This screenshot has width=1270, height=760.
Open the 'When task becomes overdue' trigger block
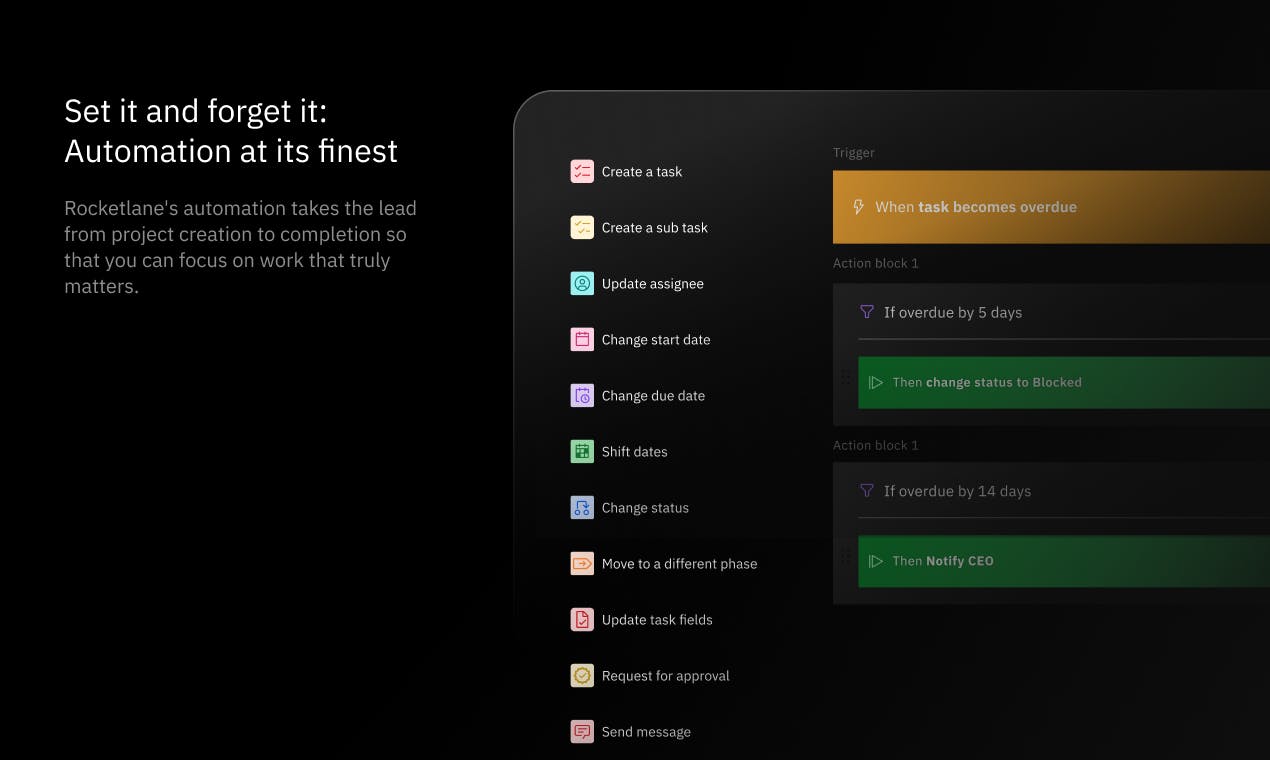click(x=1051, y=207)
